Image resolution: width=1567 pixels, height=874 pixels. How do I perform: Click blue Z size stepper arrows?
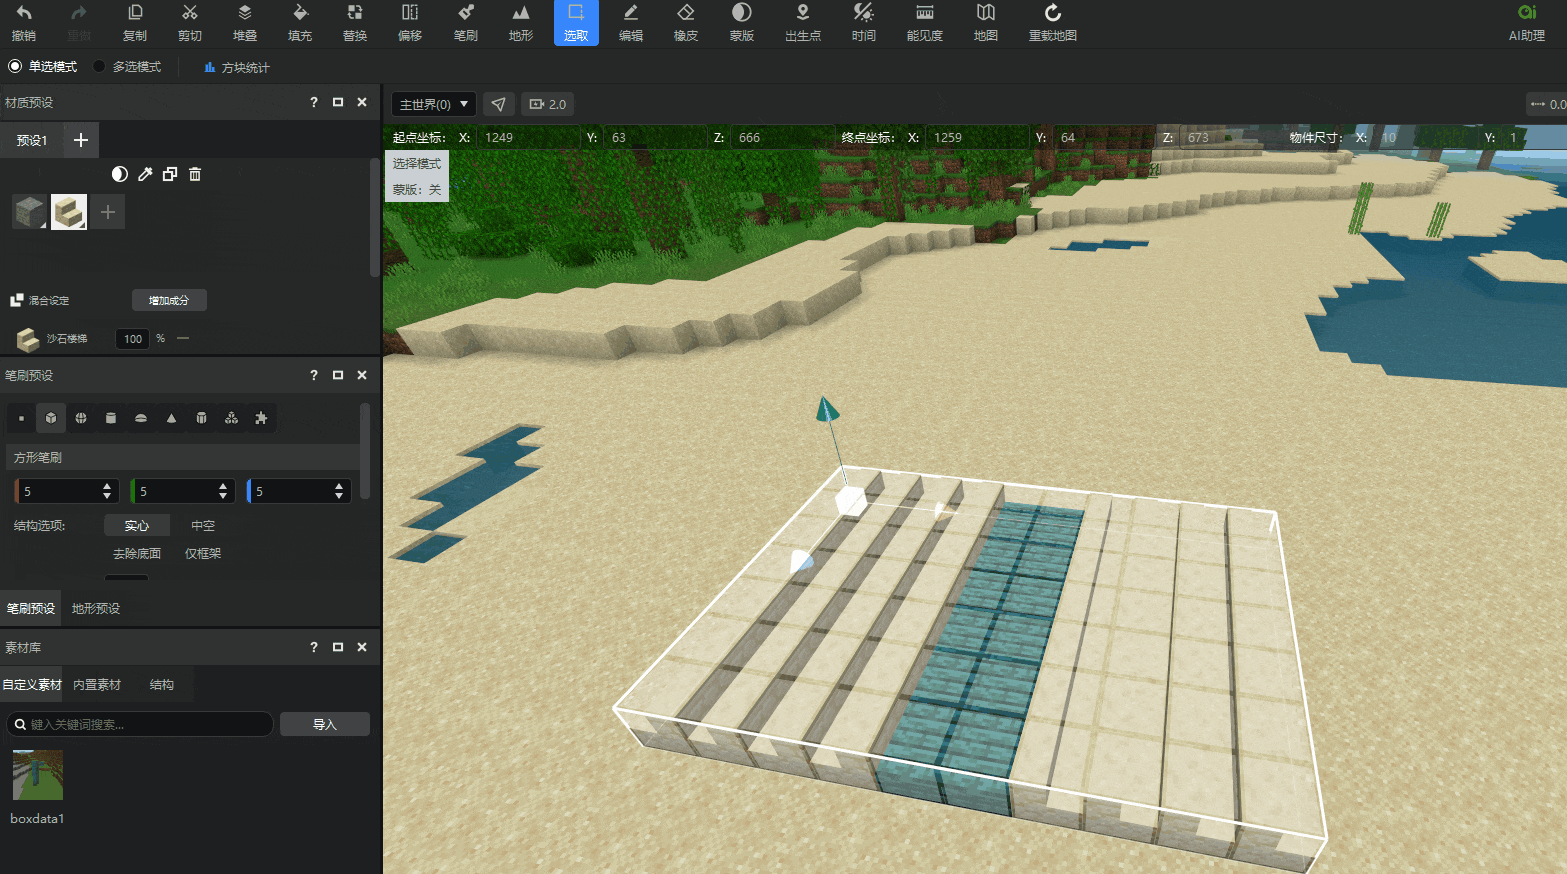coord(339,491)
